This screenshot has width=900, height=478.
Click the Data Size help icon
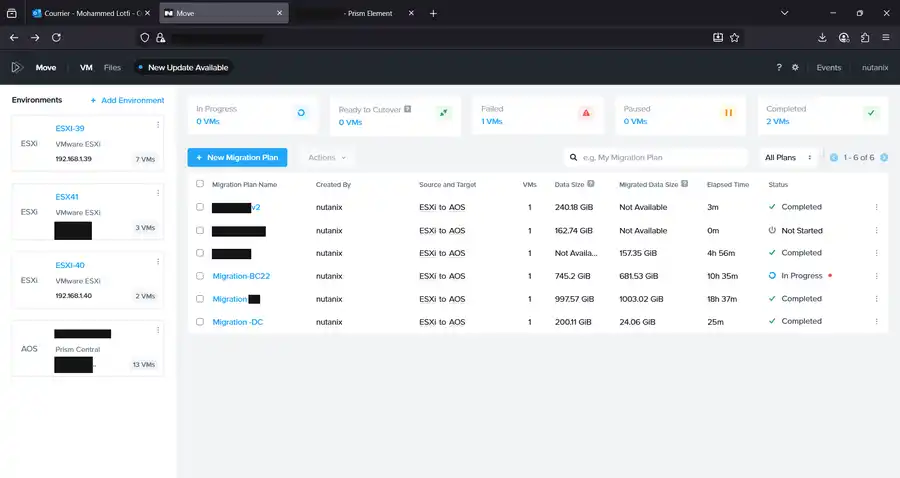591,184
